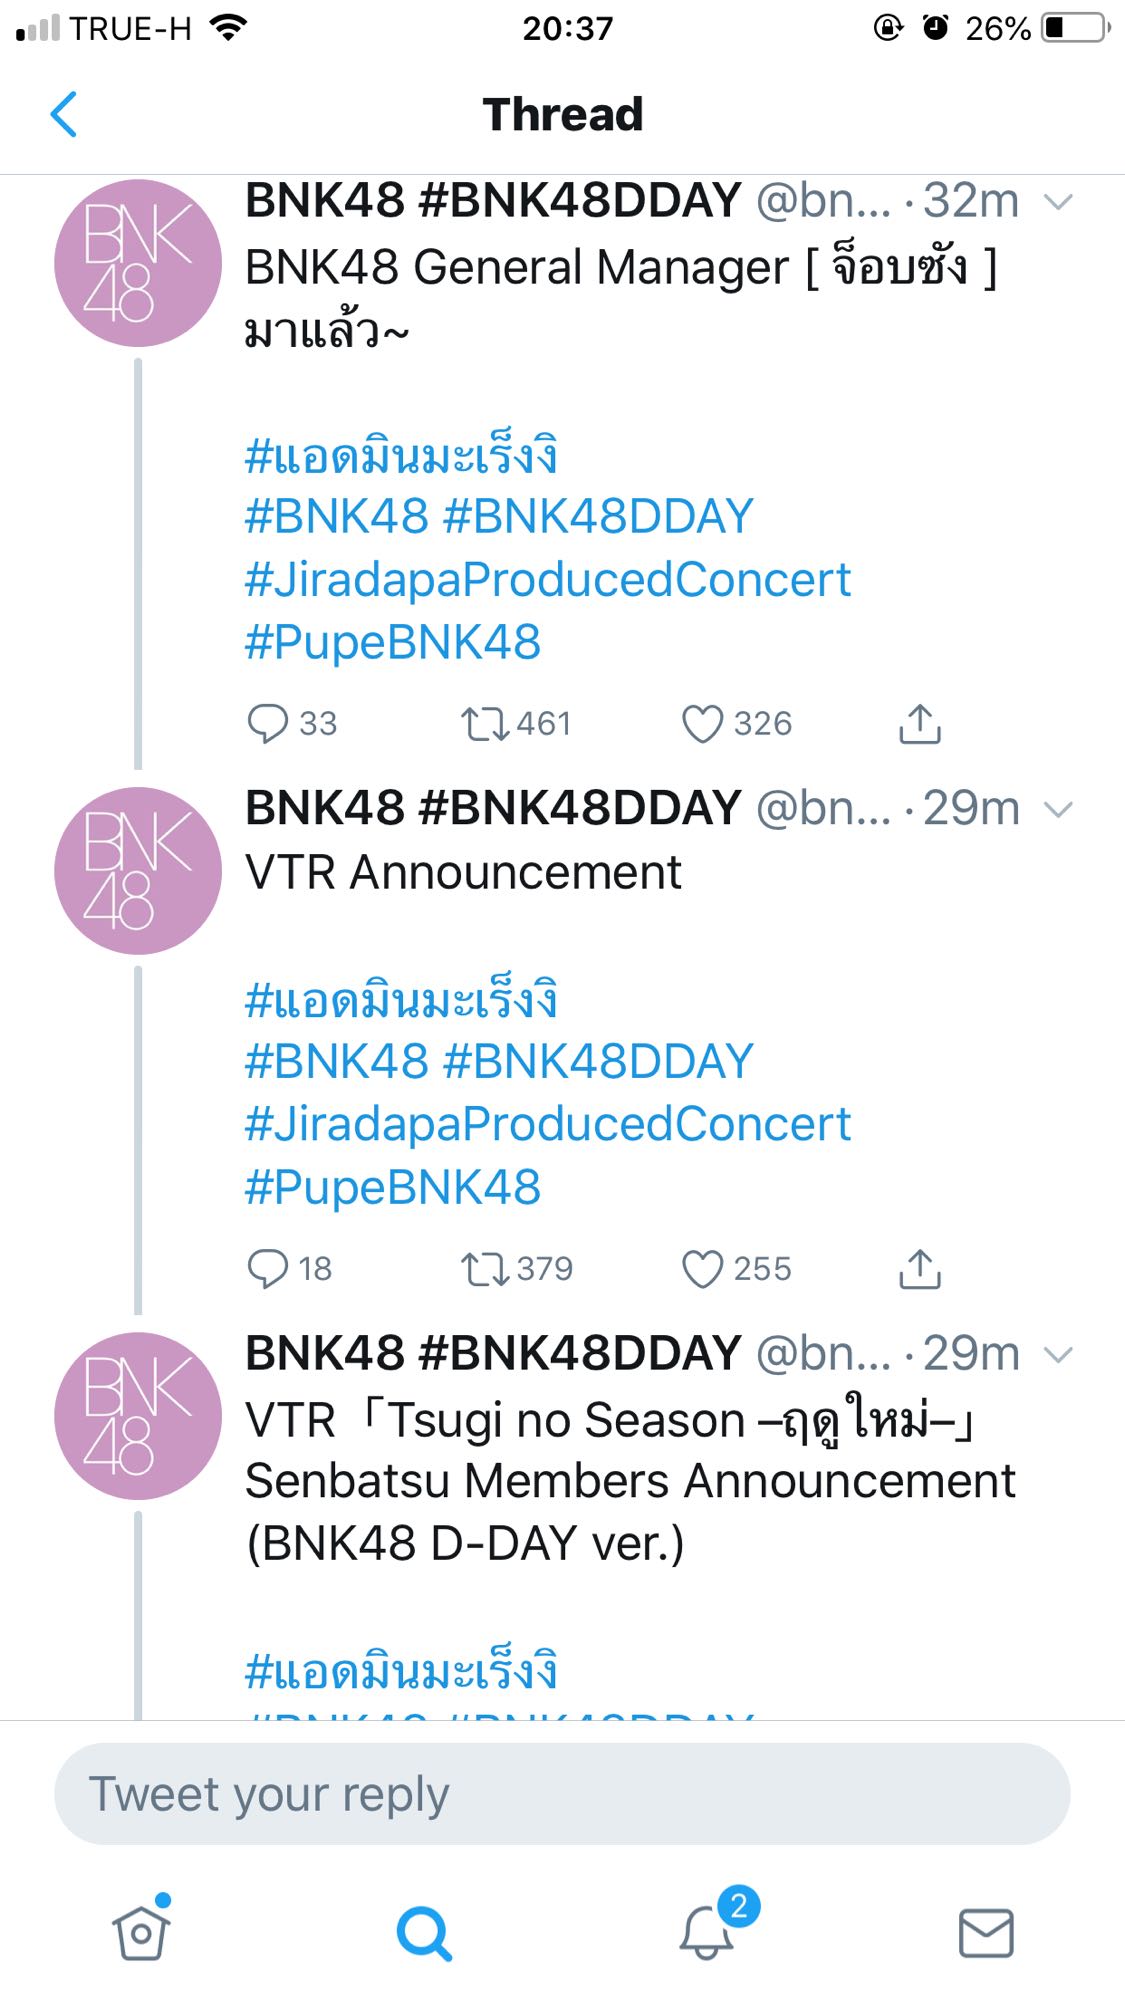
Task: Share the General Manager tweet
Action: [x=919, y=723]
